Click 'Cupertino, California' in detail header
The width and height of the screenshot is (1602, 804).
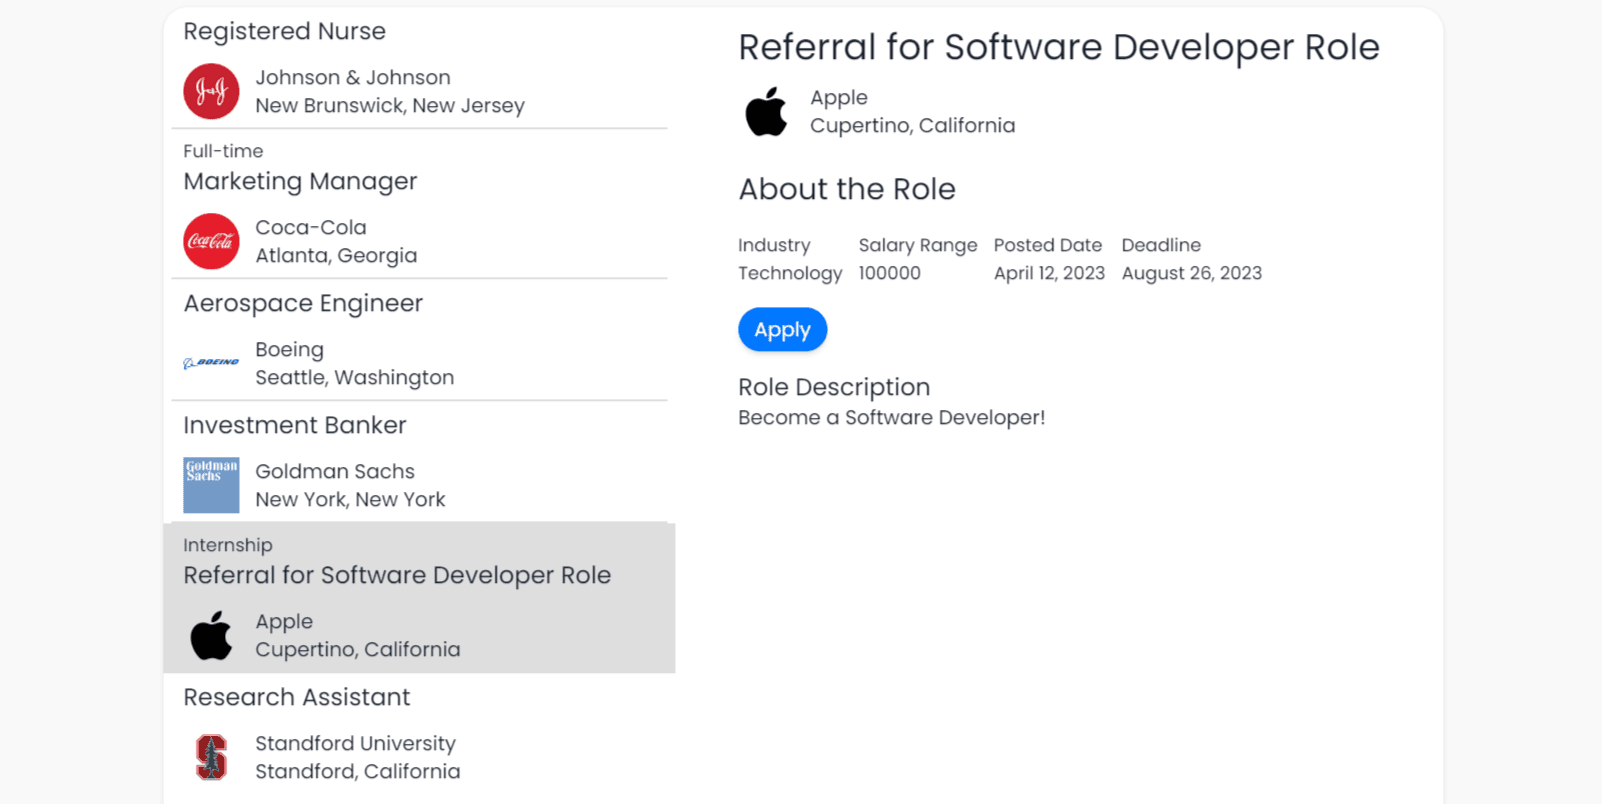[x=913, y=125]
